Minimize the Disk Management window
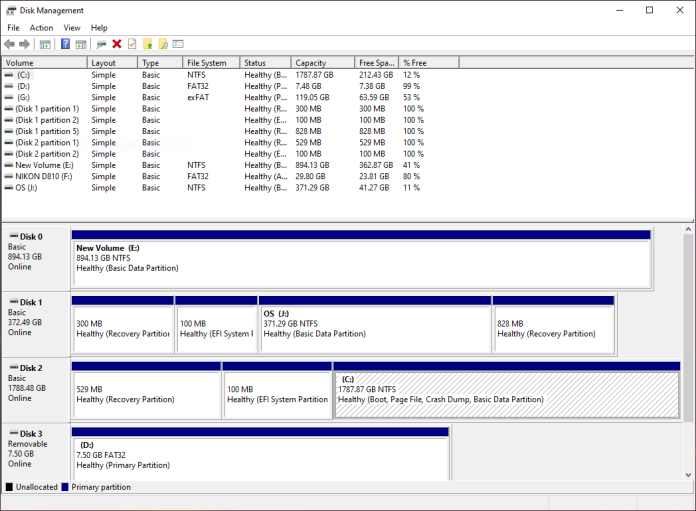 (x=620, y=10)
